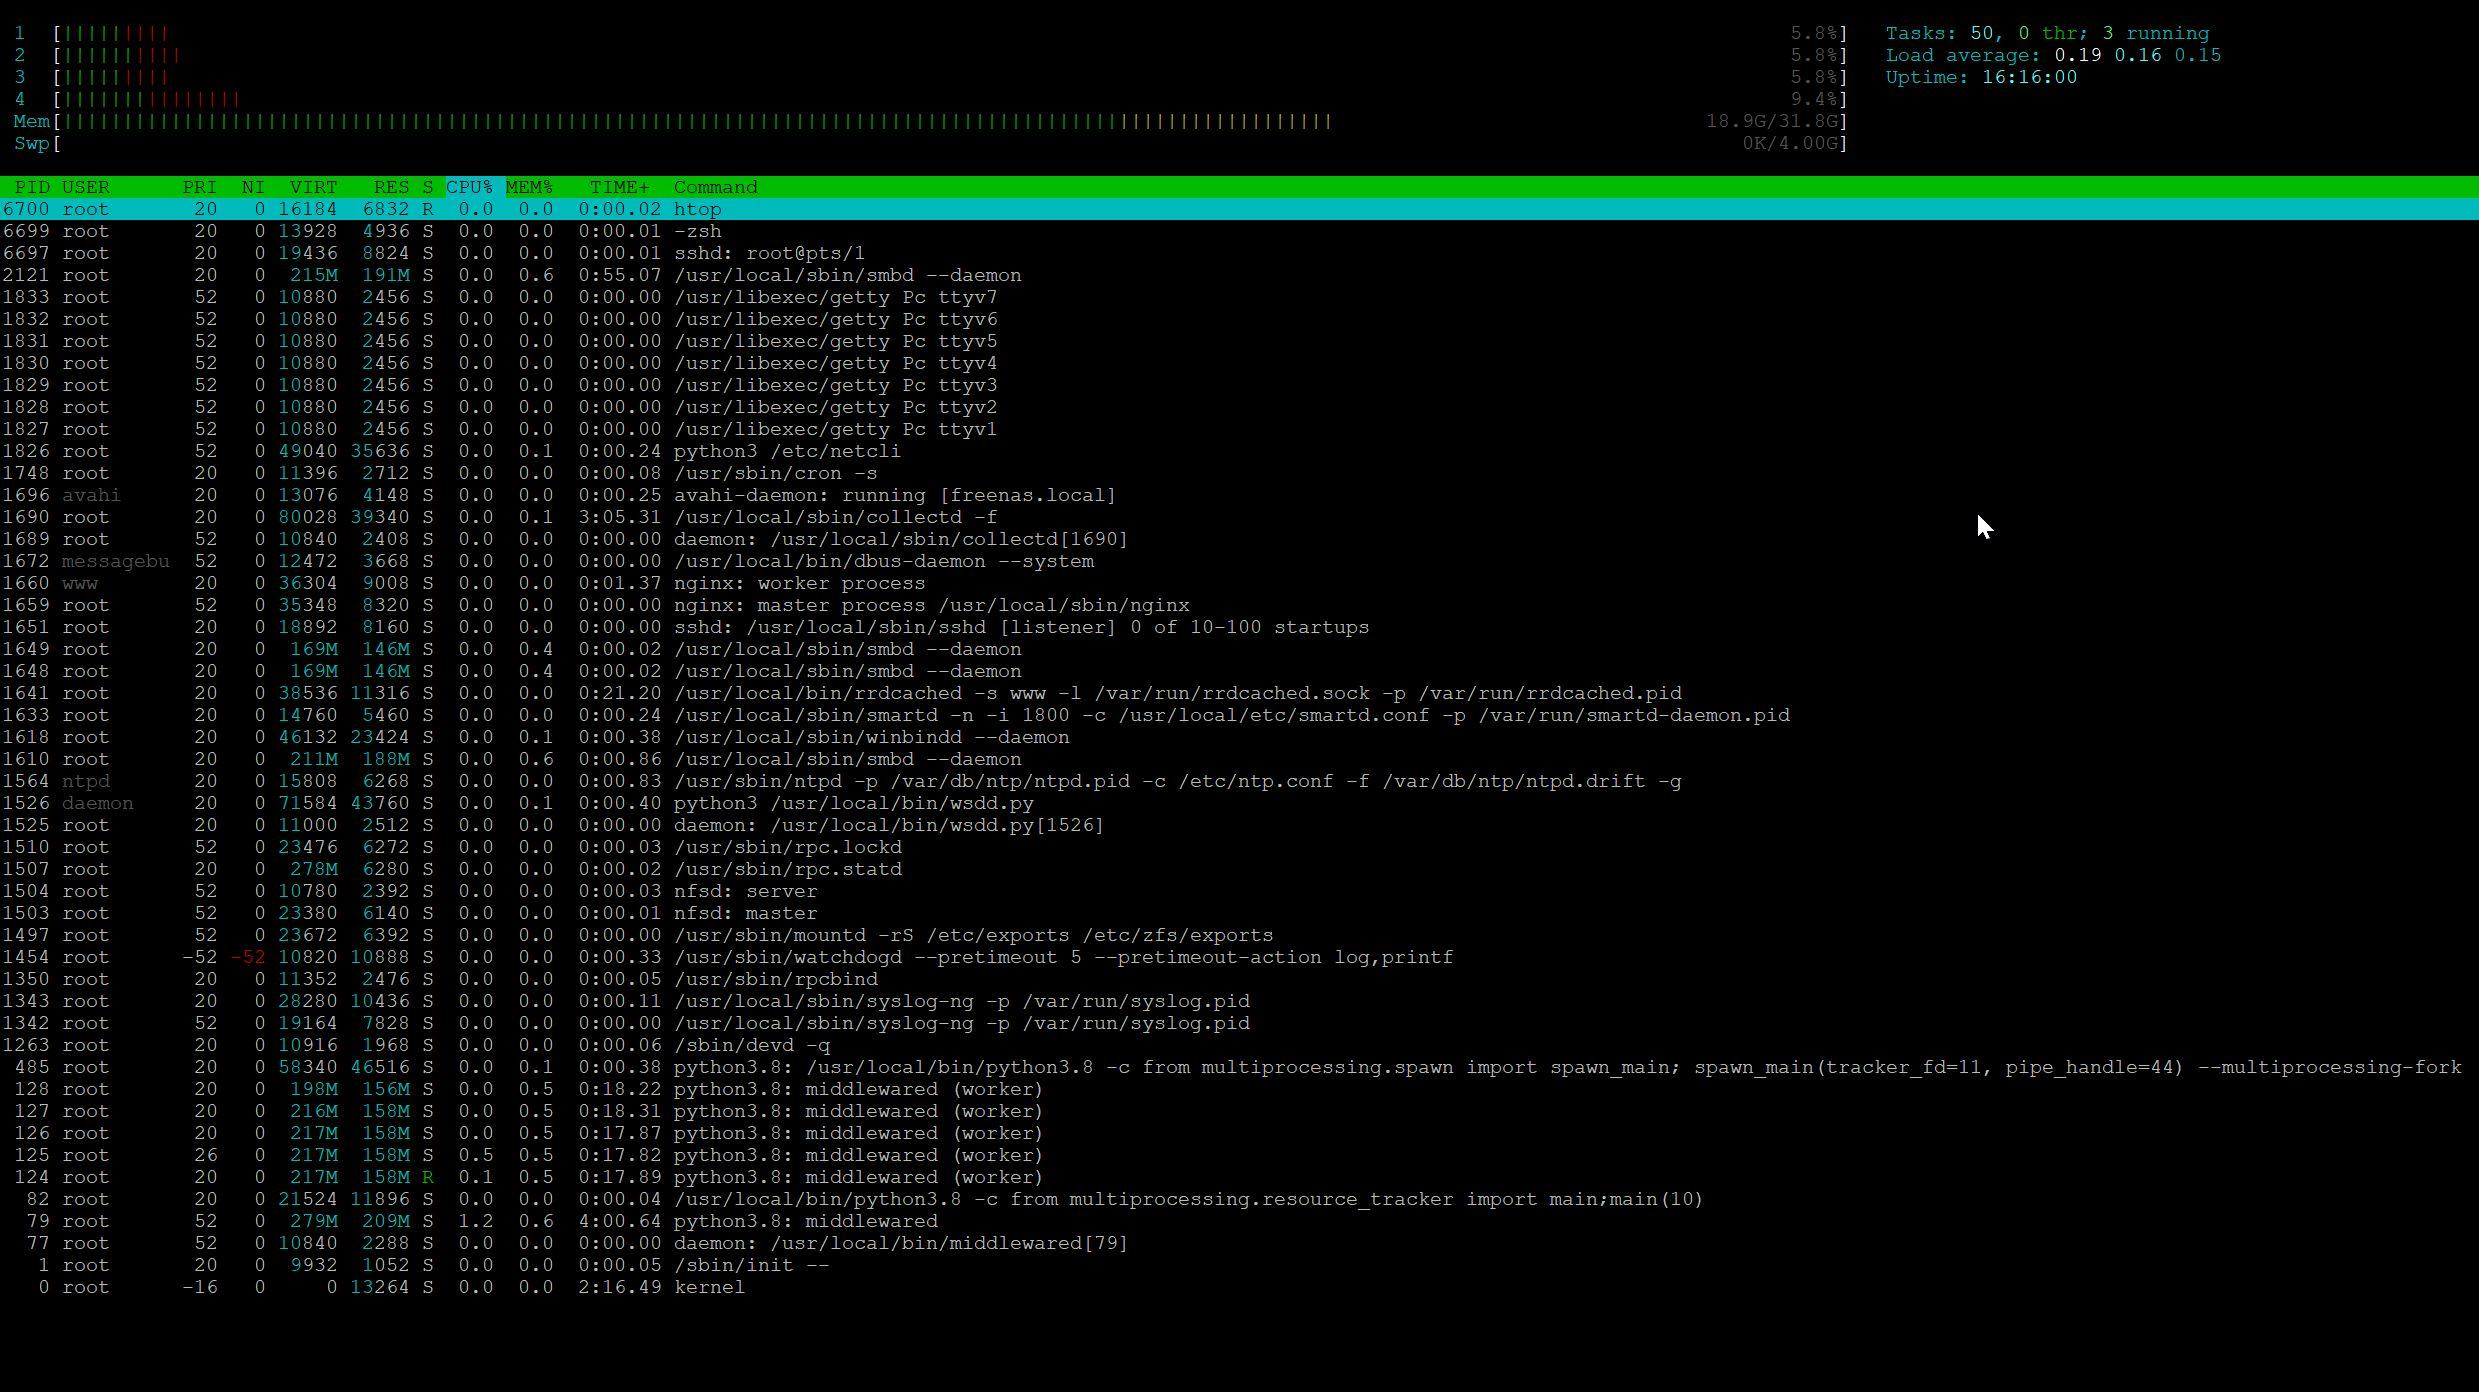Screen dimensions: 2479x1392
Task: Click the PID column header
Action: (x=32, y=187)
